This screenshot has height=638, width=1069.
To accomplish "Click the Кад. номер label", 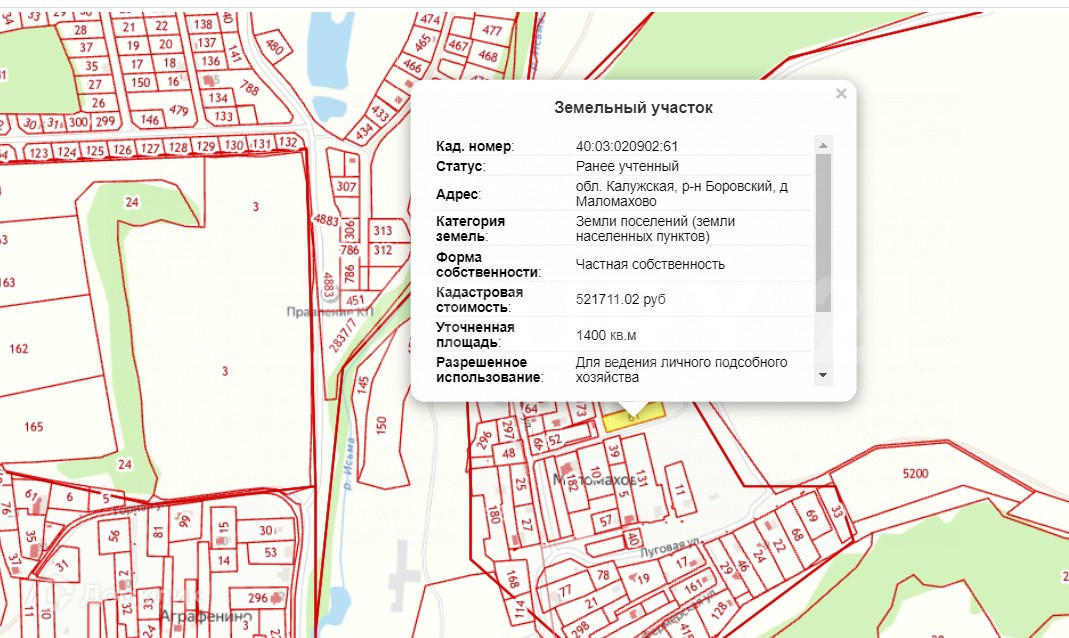I will tap(475, 147).
